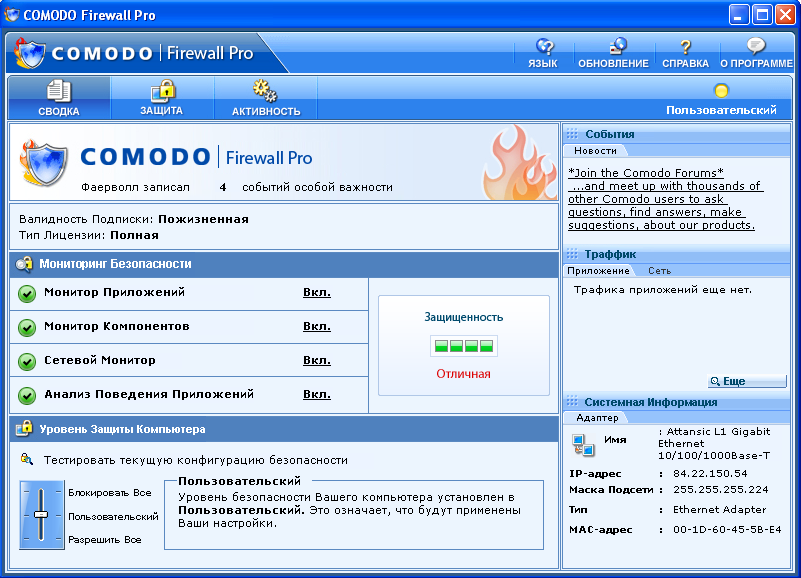Viewport: 801px width, 578px height.
Task: Select Блокировать Все security level
Action: click(x=110, y=493)
